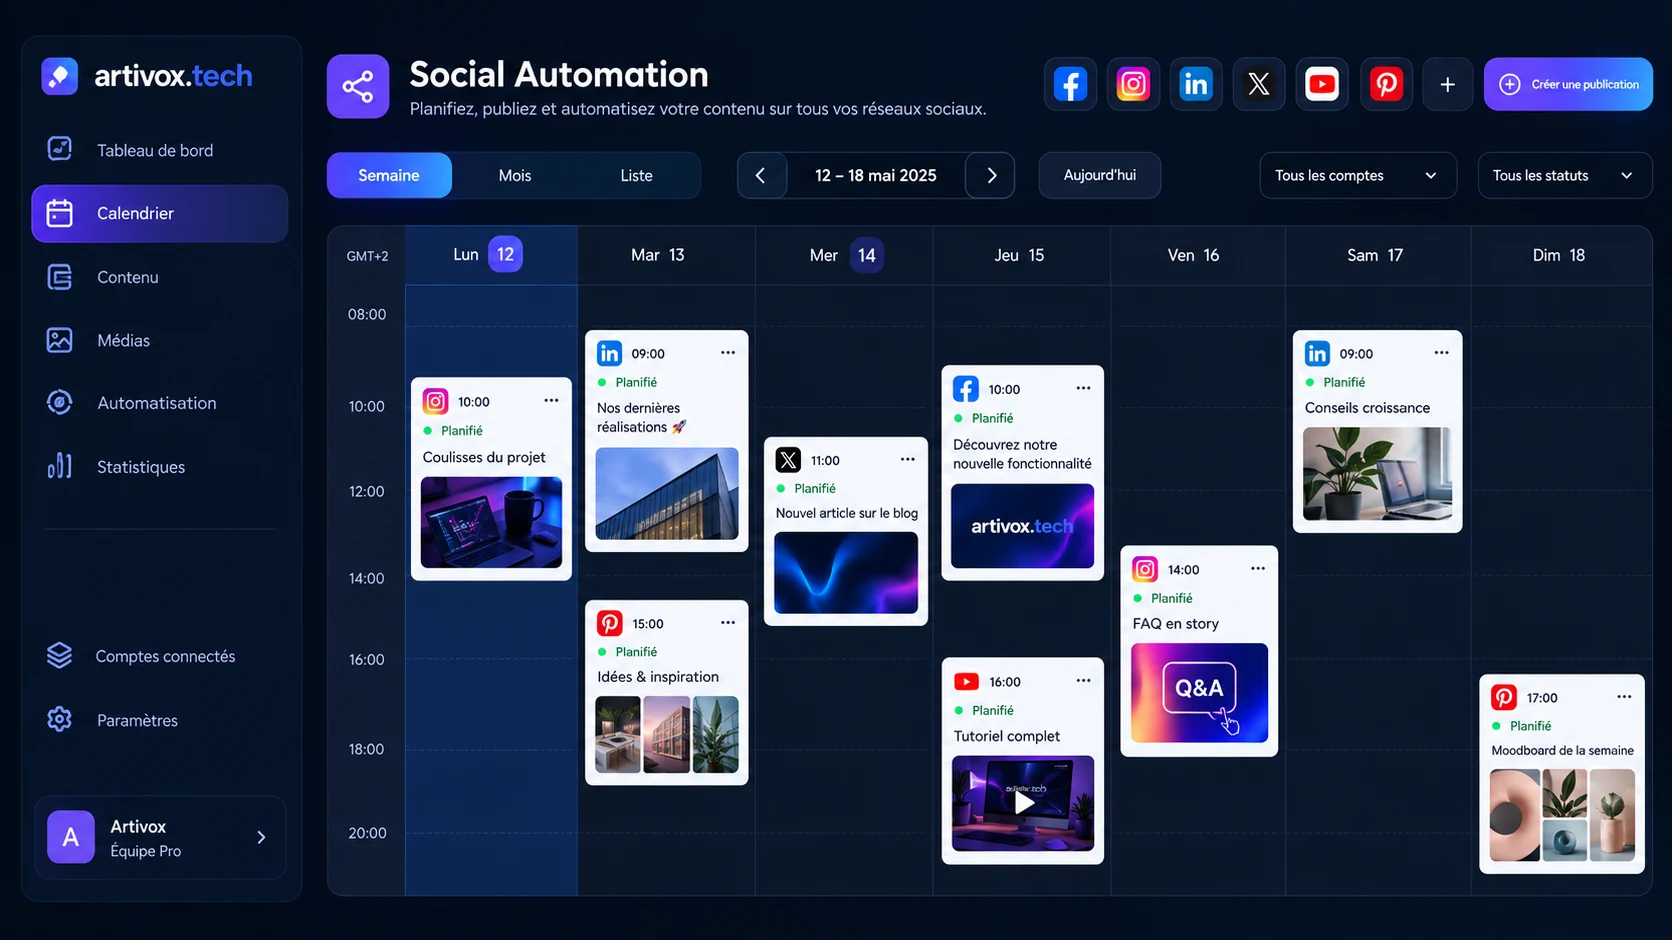Open options menu of Moodboard de la semaine
This screenshot has height=940, width=1672.
(x=1624, y=696)
